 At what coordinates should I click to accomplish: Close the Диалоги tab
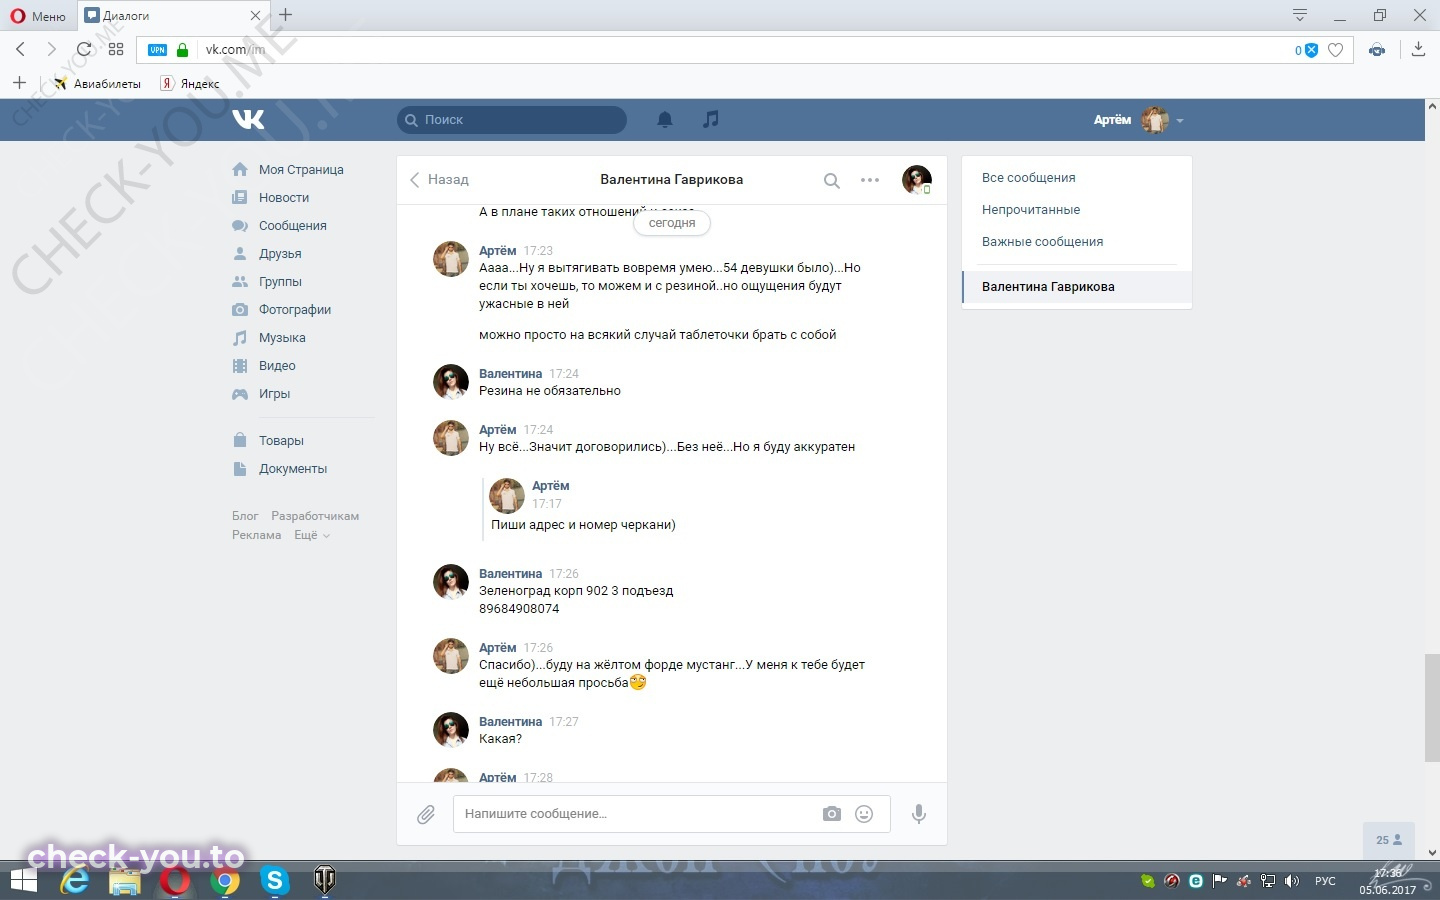(255, 16)
